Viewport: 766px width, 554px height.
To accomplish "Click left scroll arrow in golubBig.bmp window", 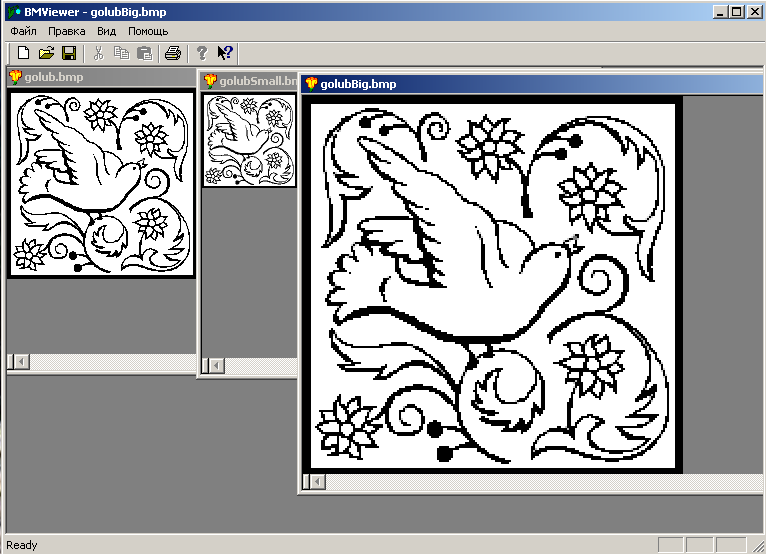I will point(318,482).
